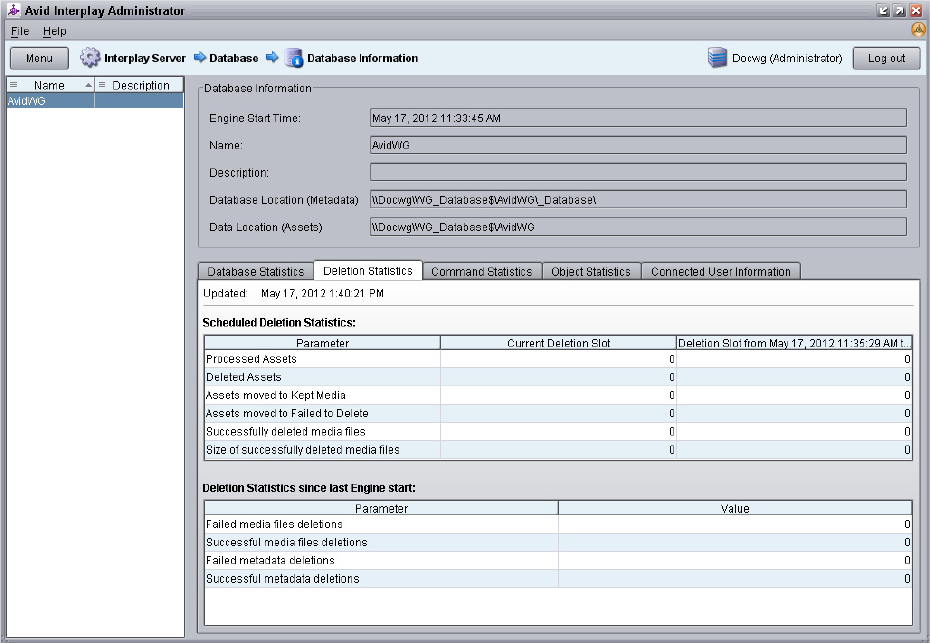Open the File menu

click(x=20, y=31)
